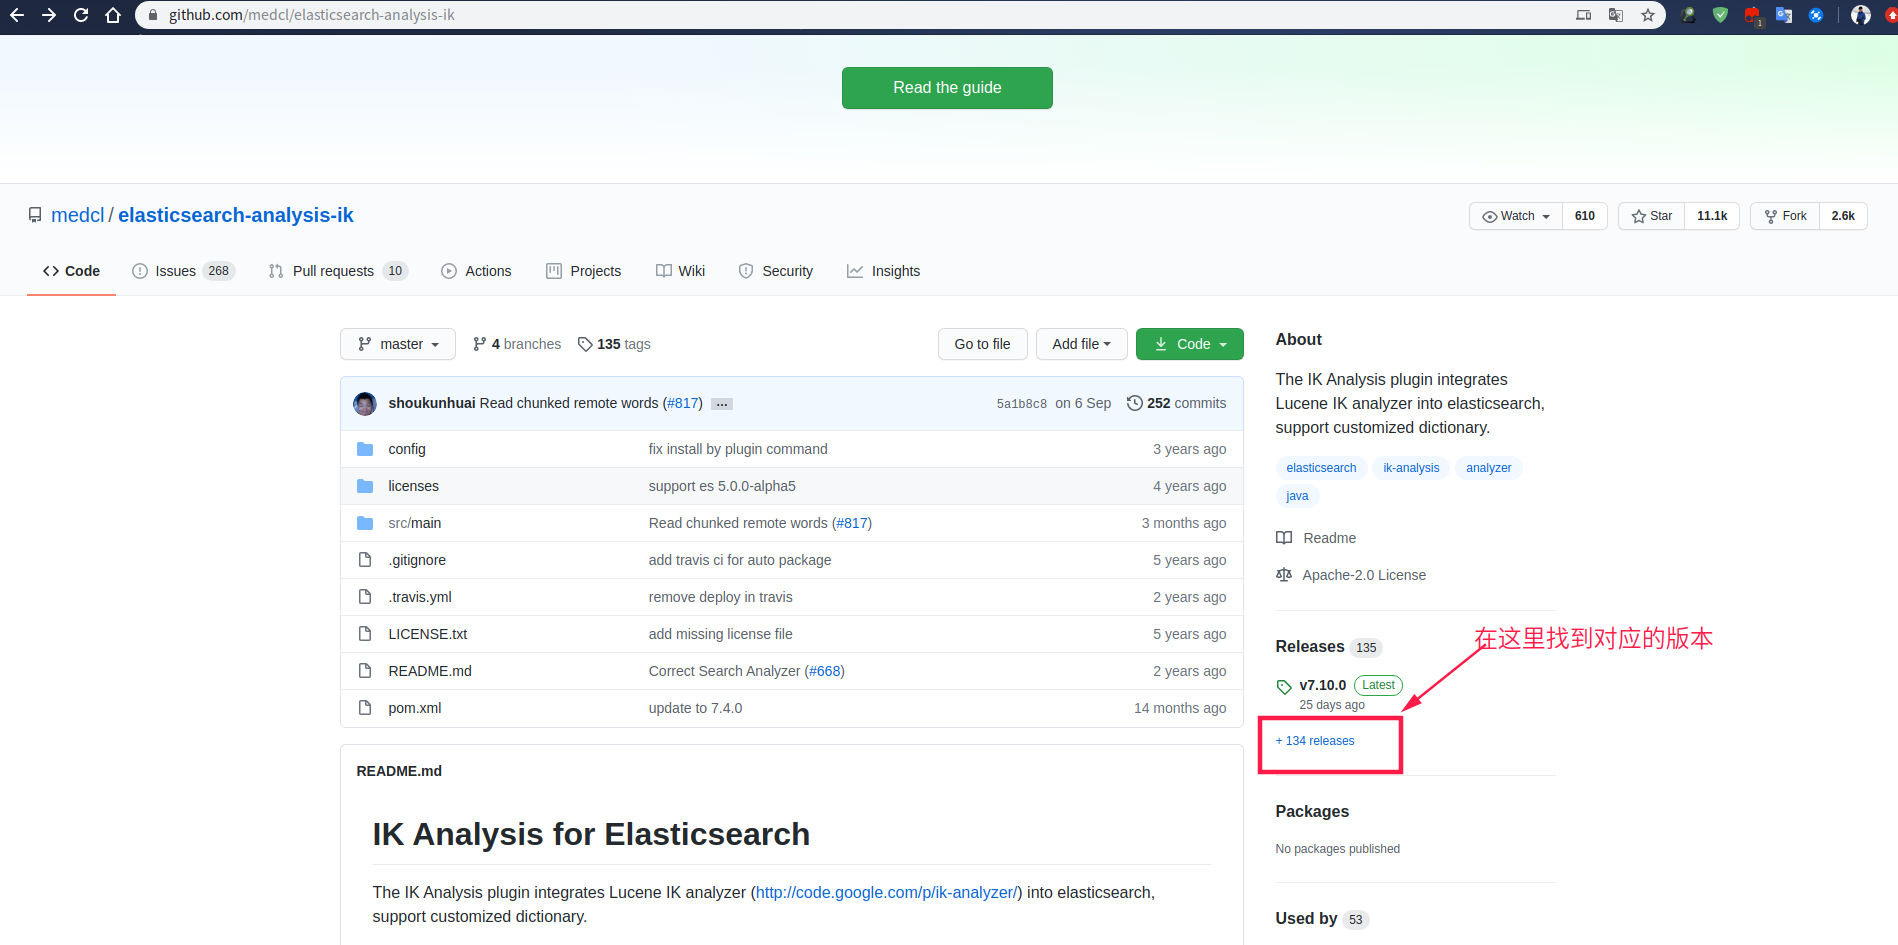Expand the master branch dropdown
The height and width of the screenshot is (945, 1898).
point(398,344)
